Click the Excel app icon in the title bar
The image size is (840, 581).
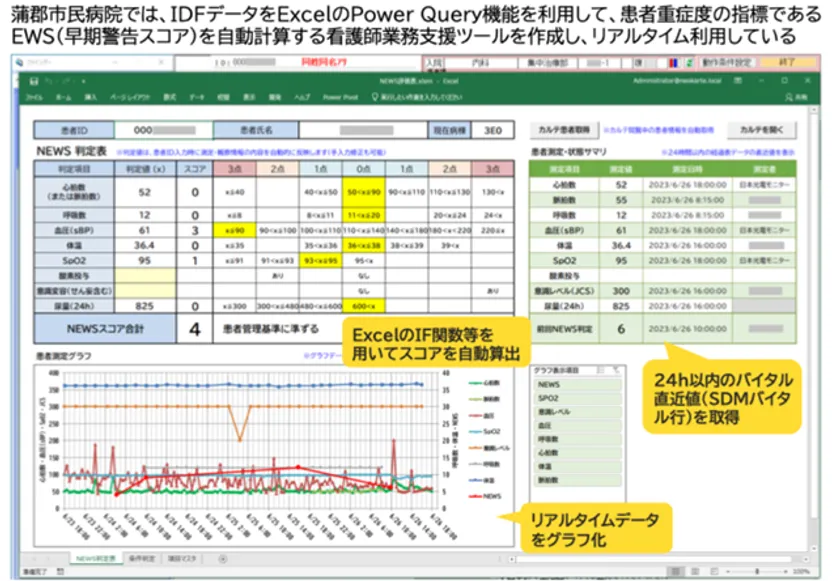click(x=21, y=80)
